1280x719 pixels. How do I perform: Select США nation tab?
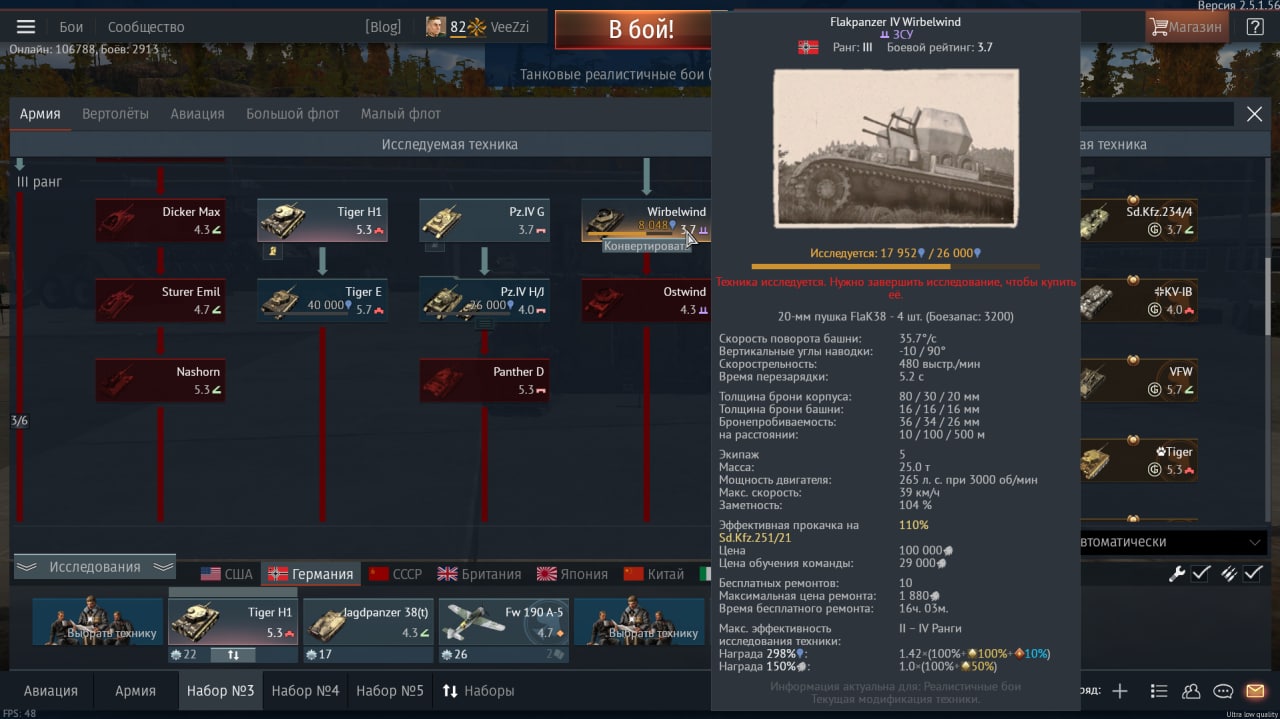pos(227,574)
